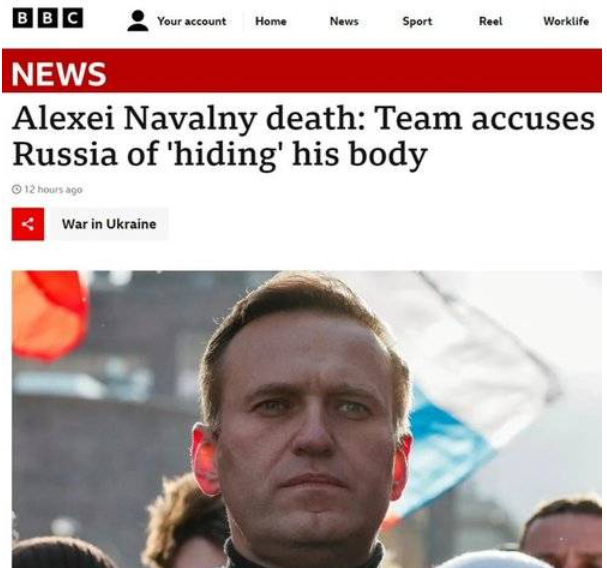The width and height of the screenshot is (607, 568).
Task: Go to the Home navigation item
Action: coord(271,21)
